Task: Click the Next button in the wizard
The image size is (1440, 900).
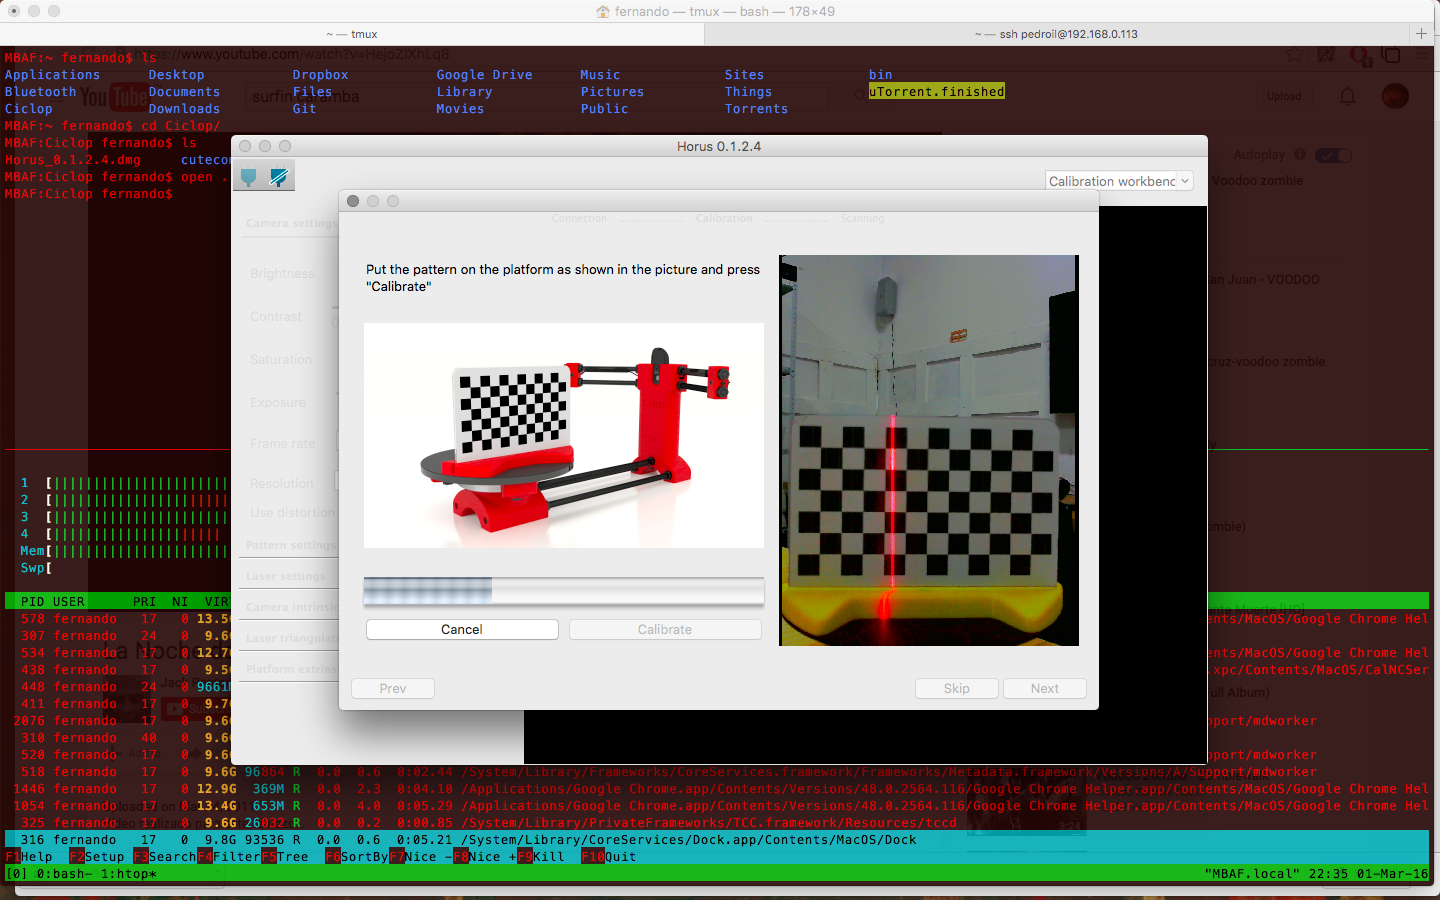Action: 1045,688
